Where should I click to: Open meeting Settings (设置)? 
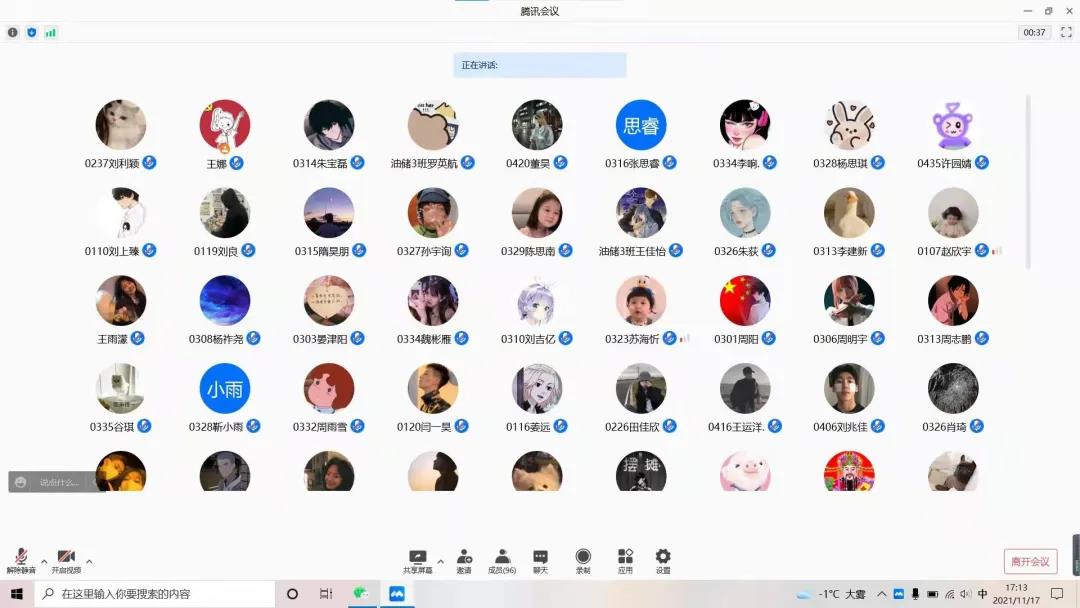(663, 560)
